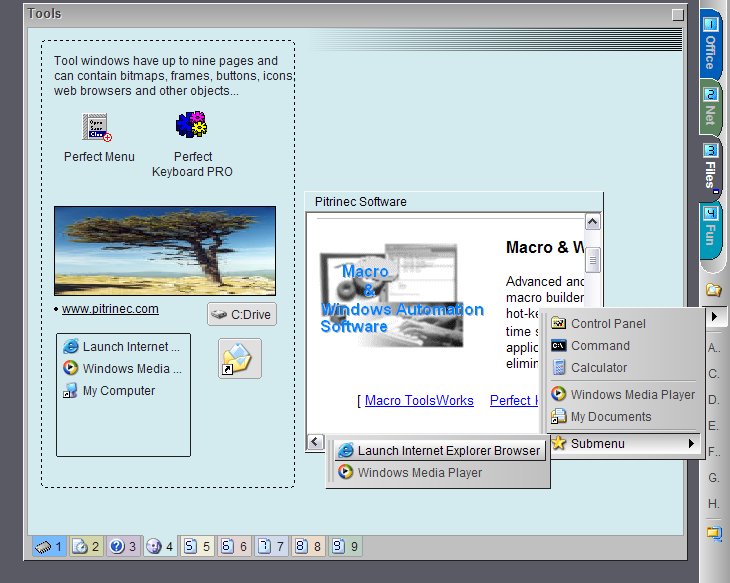Click the My Documents icon in popup menu

pyautogui.click(x=558, y=416)
